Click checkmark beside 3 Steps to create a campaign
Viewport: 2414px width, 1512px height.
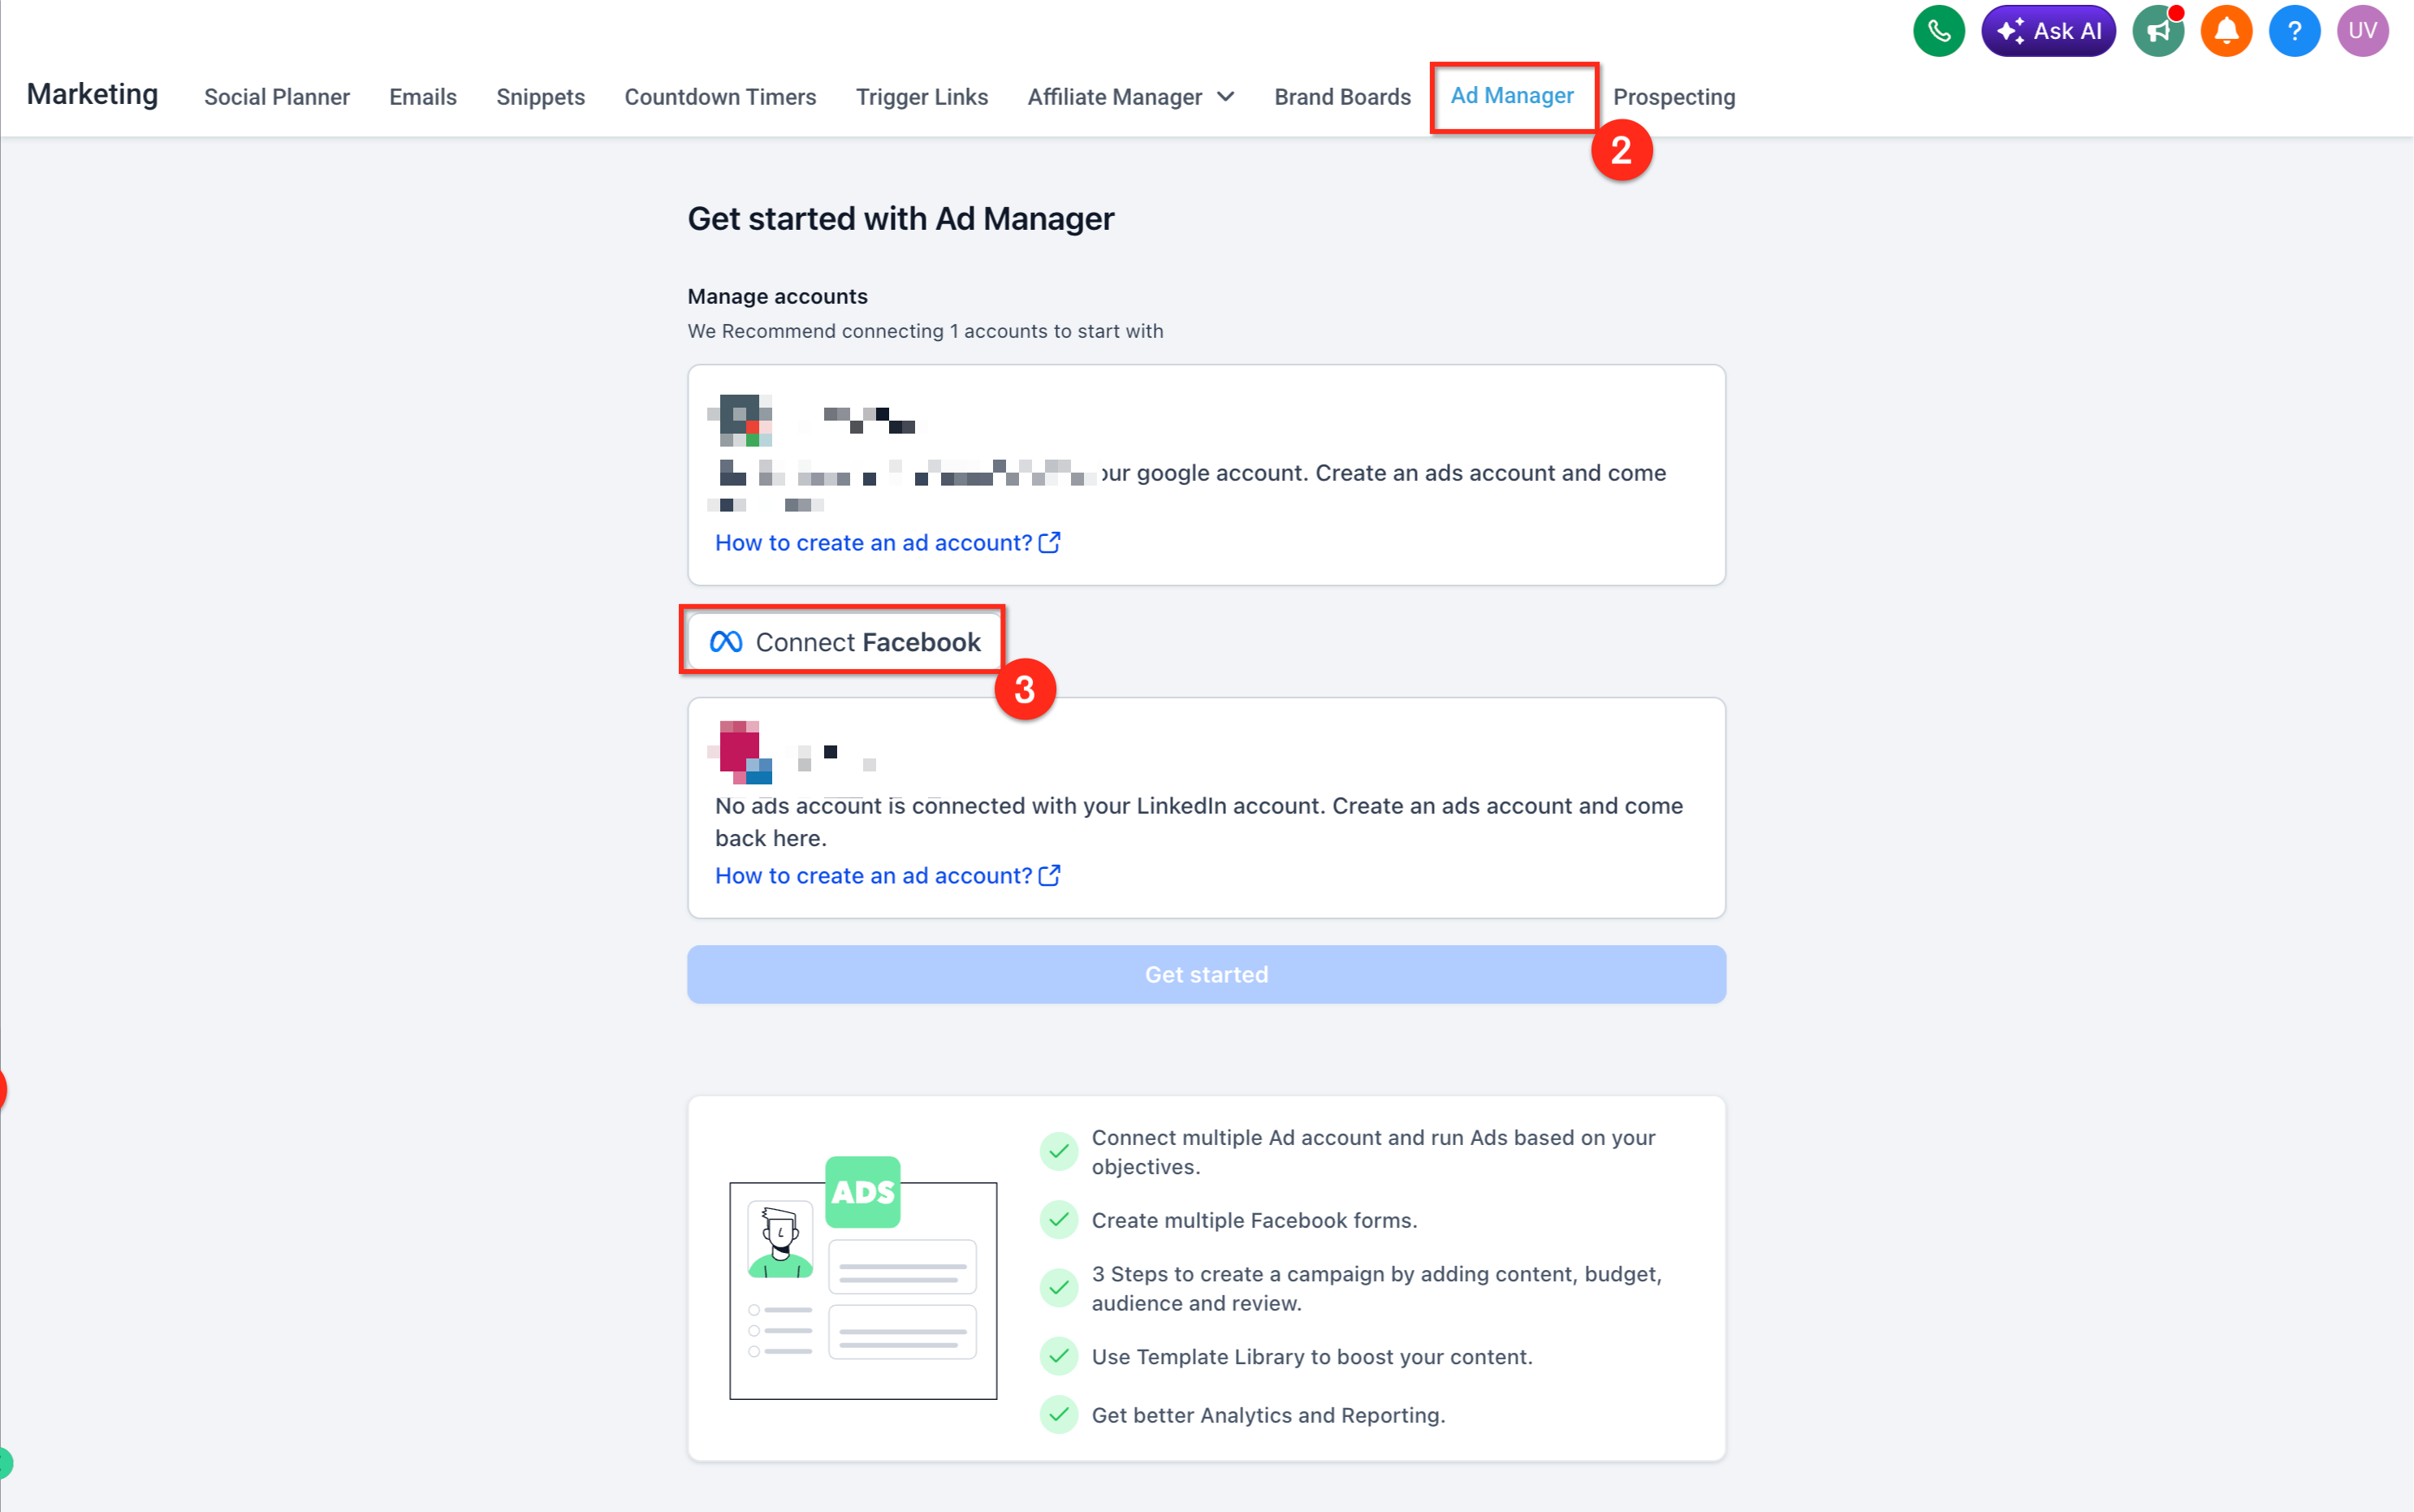coord(1058,1287)
